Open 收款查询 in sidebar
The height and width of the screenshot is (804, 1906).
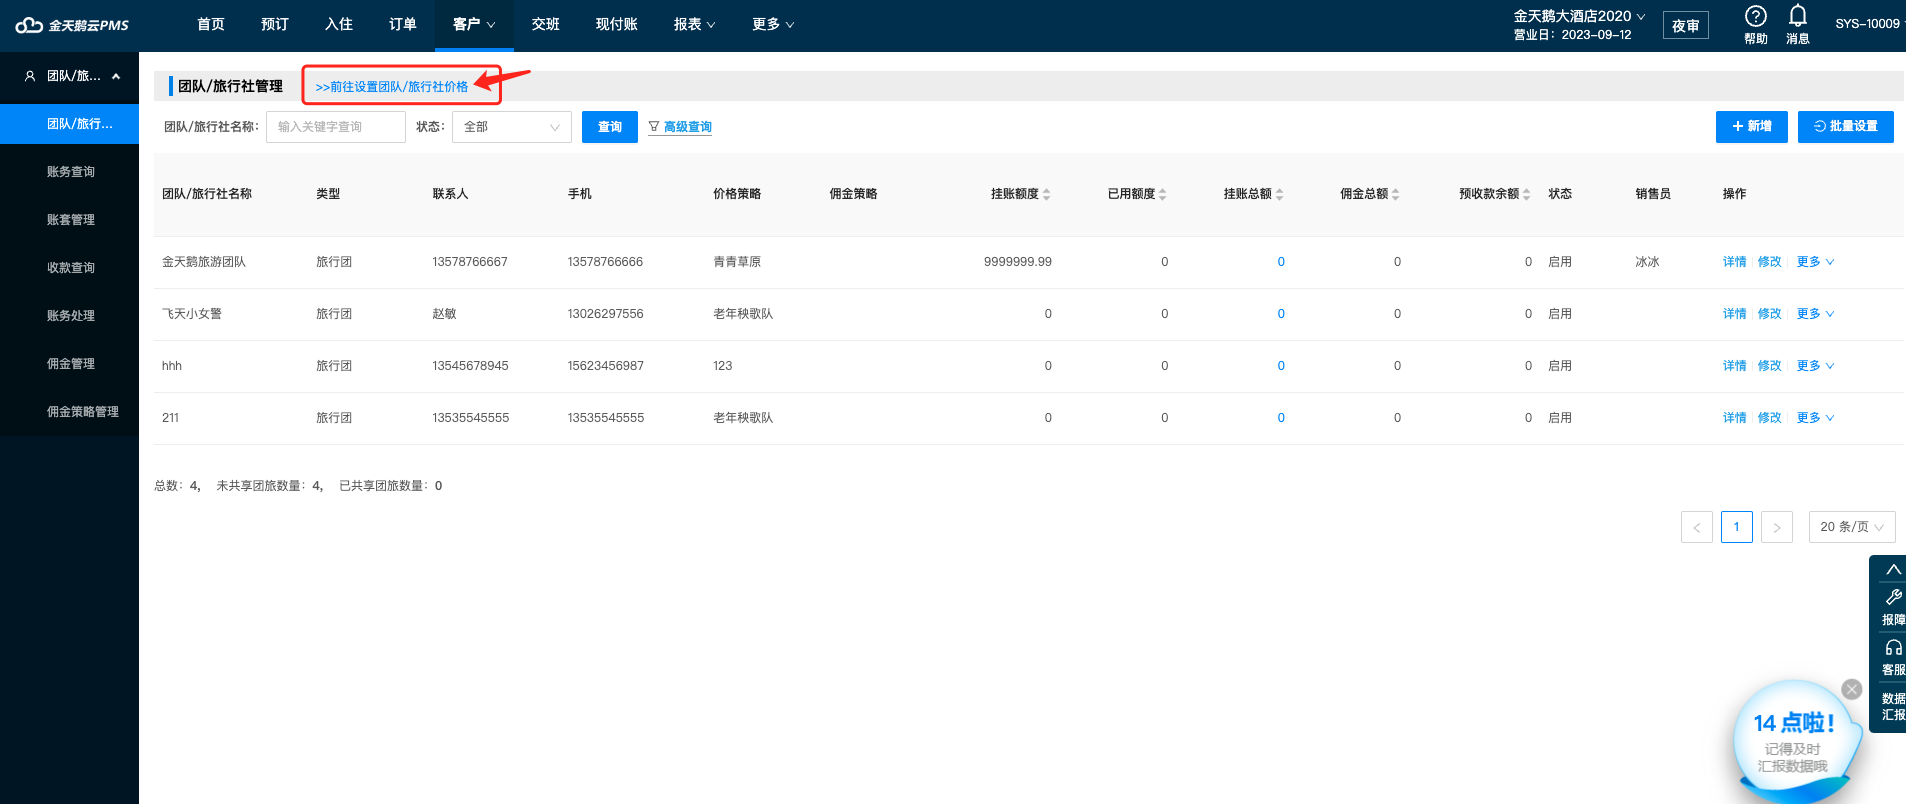coord(70,268)
